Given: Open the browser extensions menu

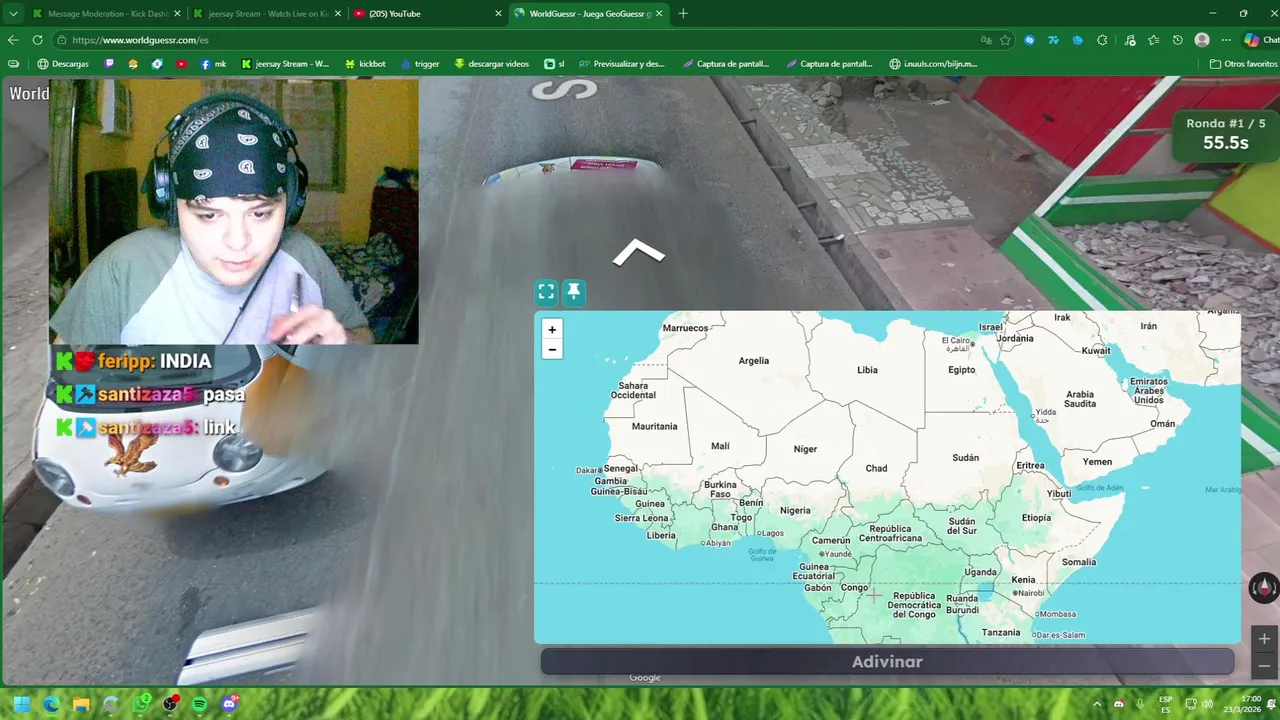Looking at the screenshot, I should [1102, 40].
